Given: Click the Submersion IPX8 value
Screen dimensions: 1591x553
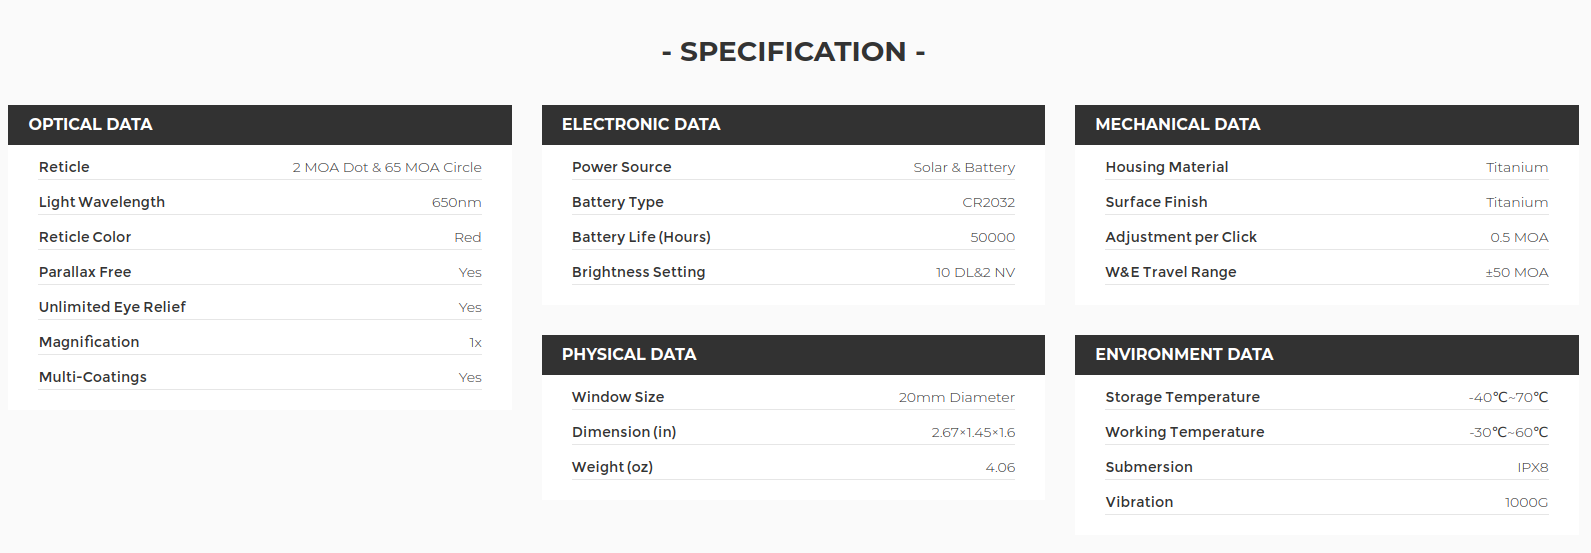Looking at the screenshot, I should click(1533, 467).
